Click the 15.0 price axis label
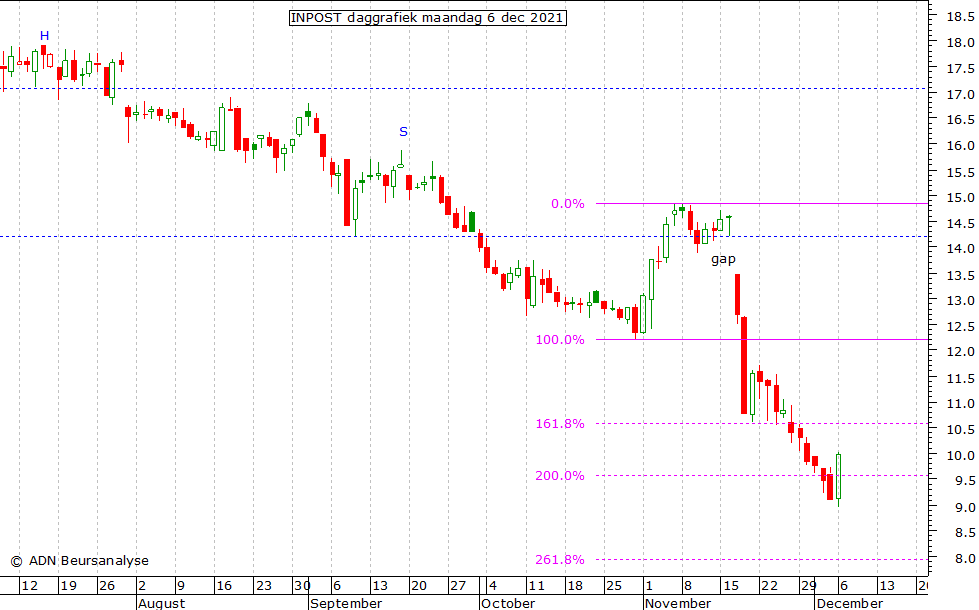 pos(960,197)
